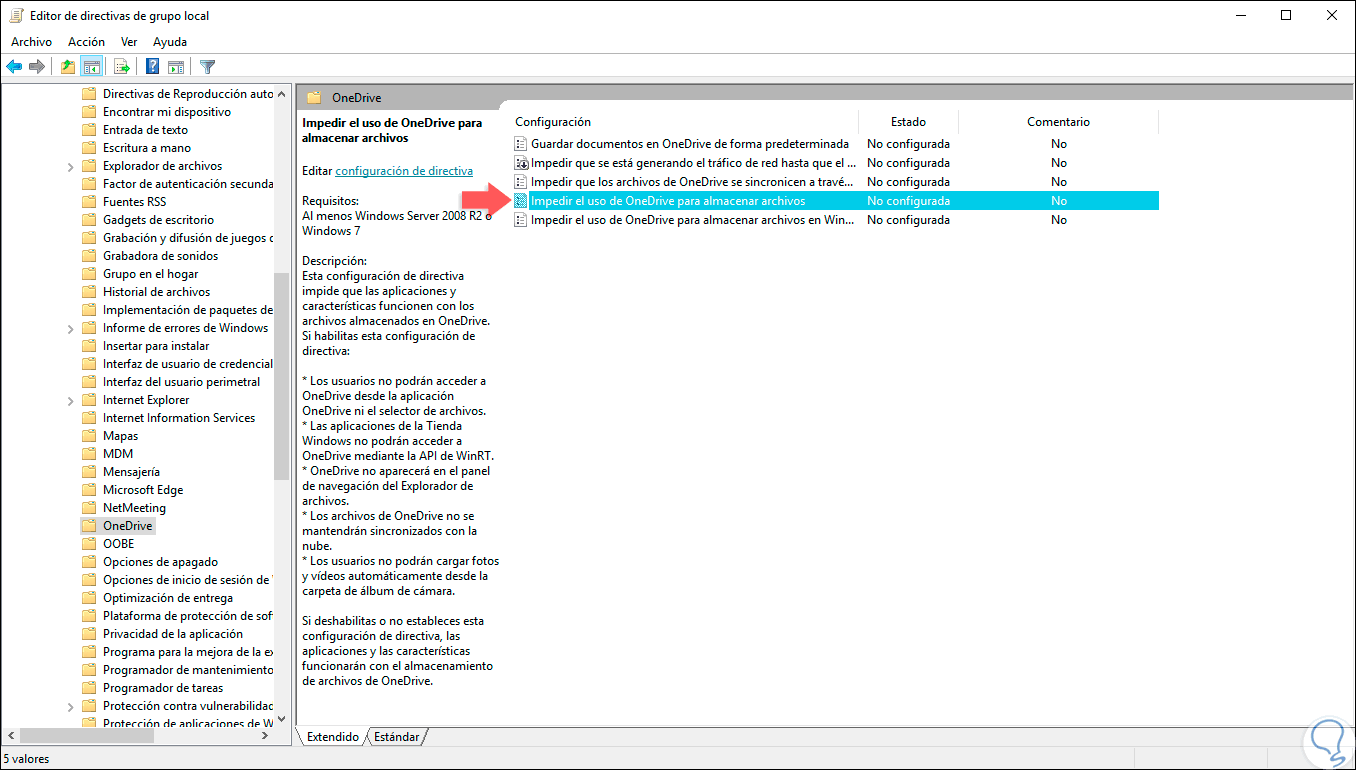Toggle the show/hide action pane icon
1356x770 pixels.
click(x=176, y=67)
